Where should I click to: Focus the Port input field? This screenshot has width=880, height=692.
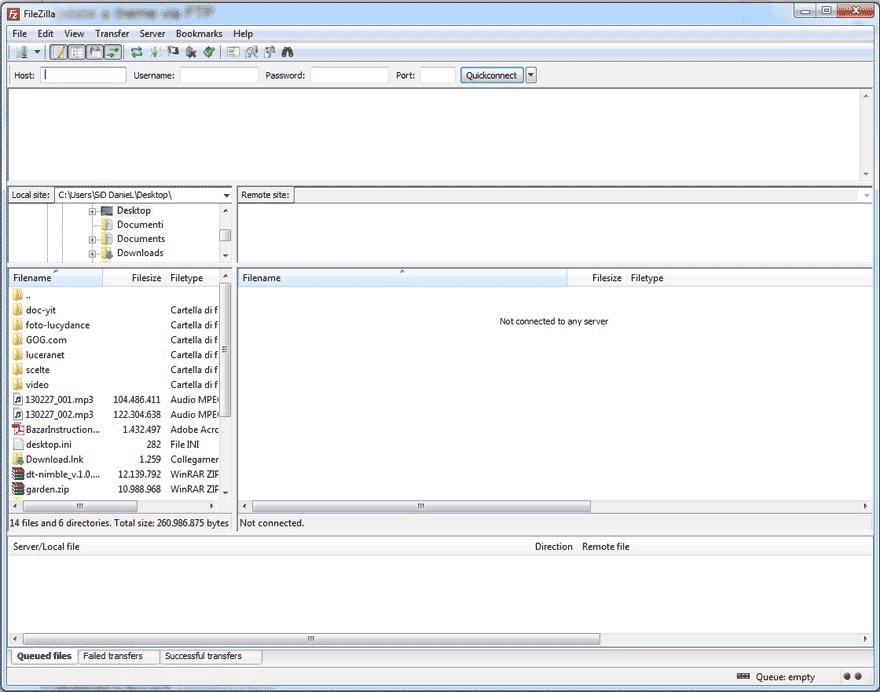pyautogui.click(x=437, y=75)
